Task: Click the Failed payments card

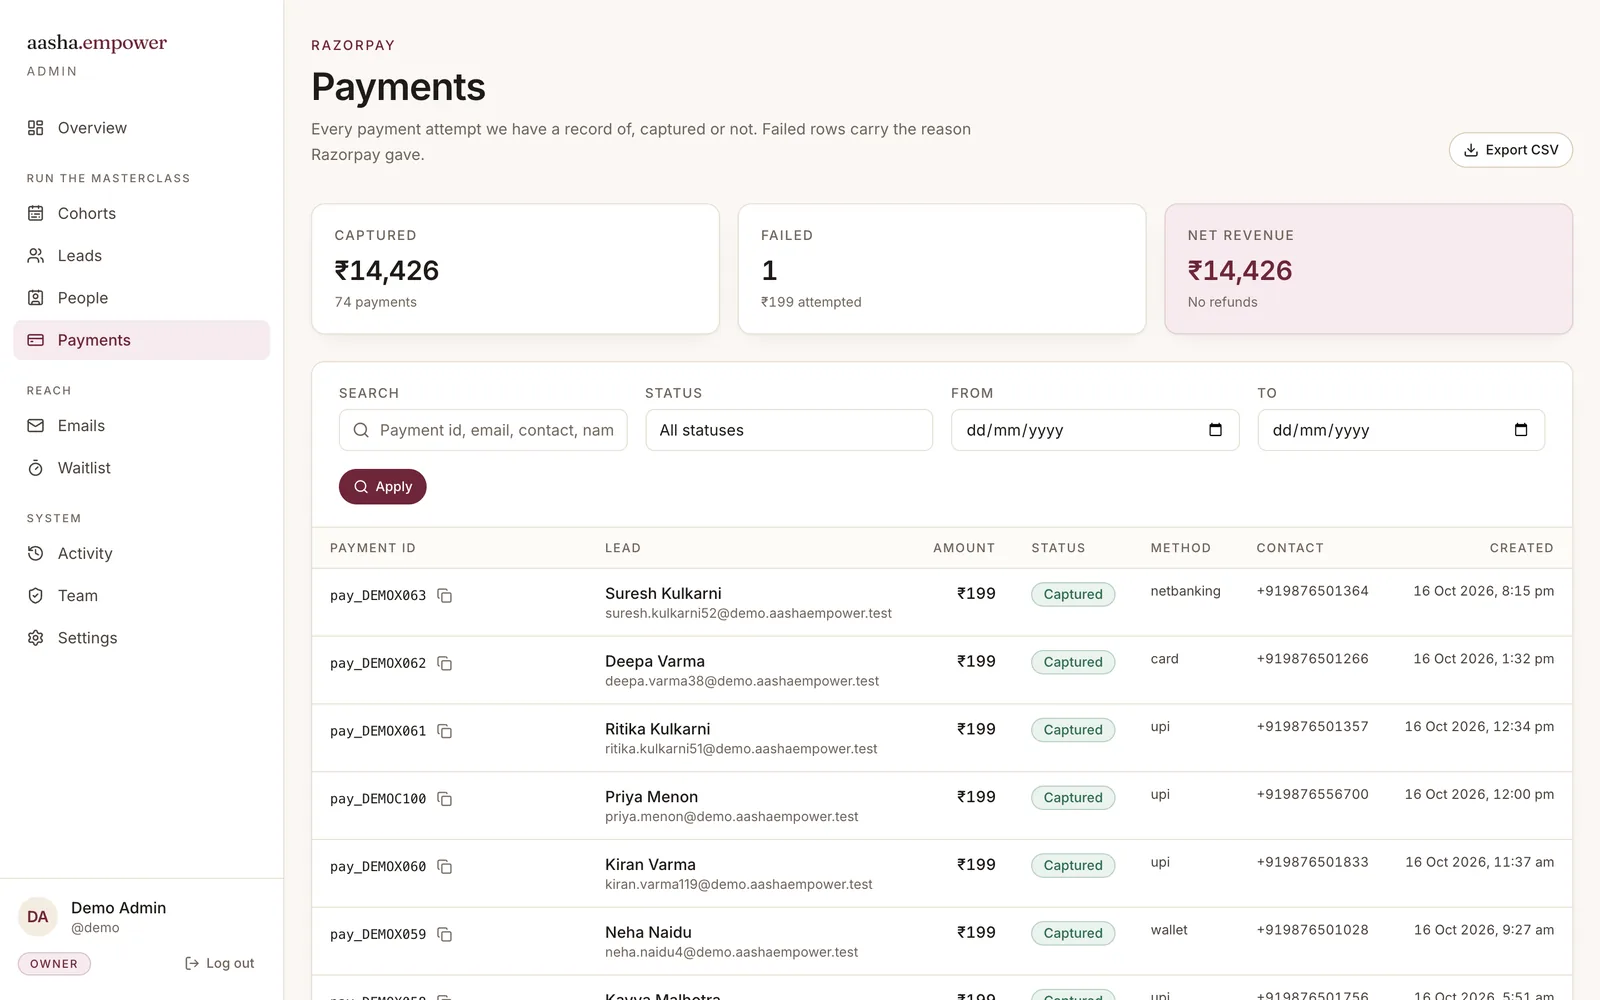Action: pyautogui.click(x=942, y=269)
